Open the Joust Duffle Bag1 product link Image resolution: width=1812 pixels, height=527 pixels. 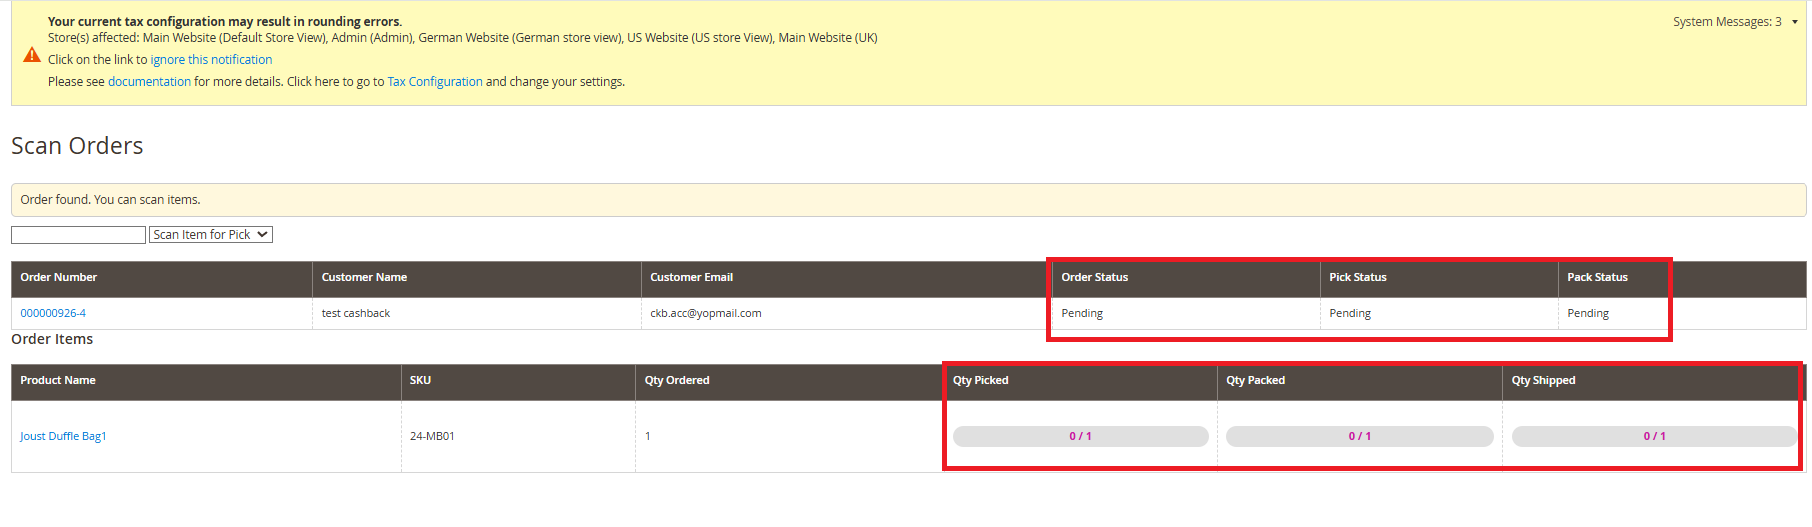[63, 436]
